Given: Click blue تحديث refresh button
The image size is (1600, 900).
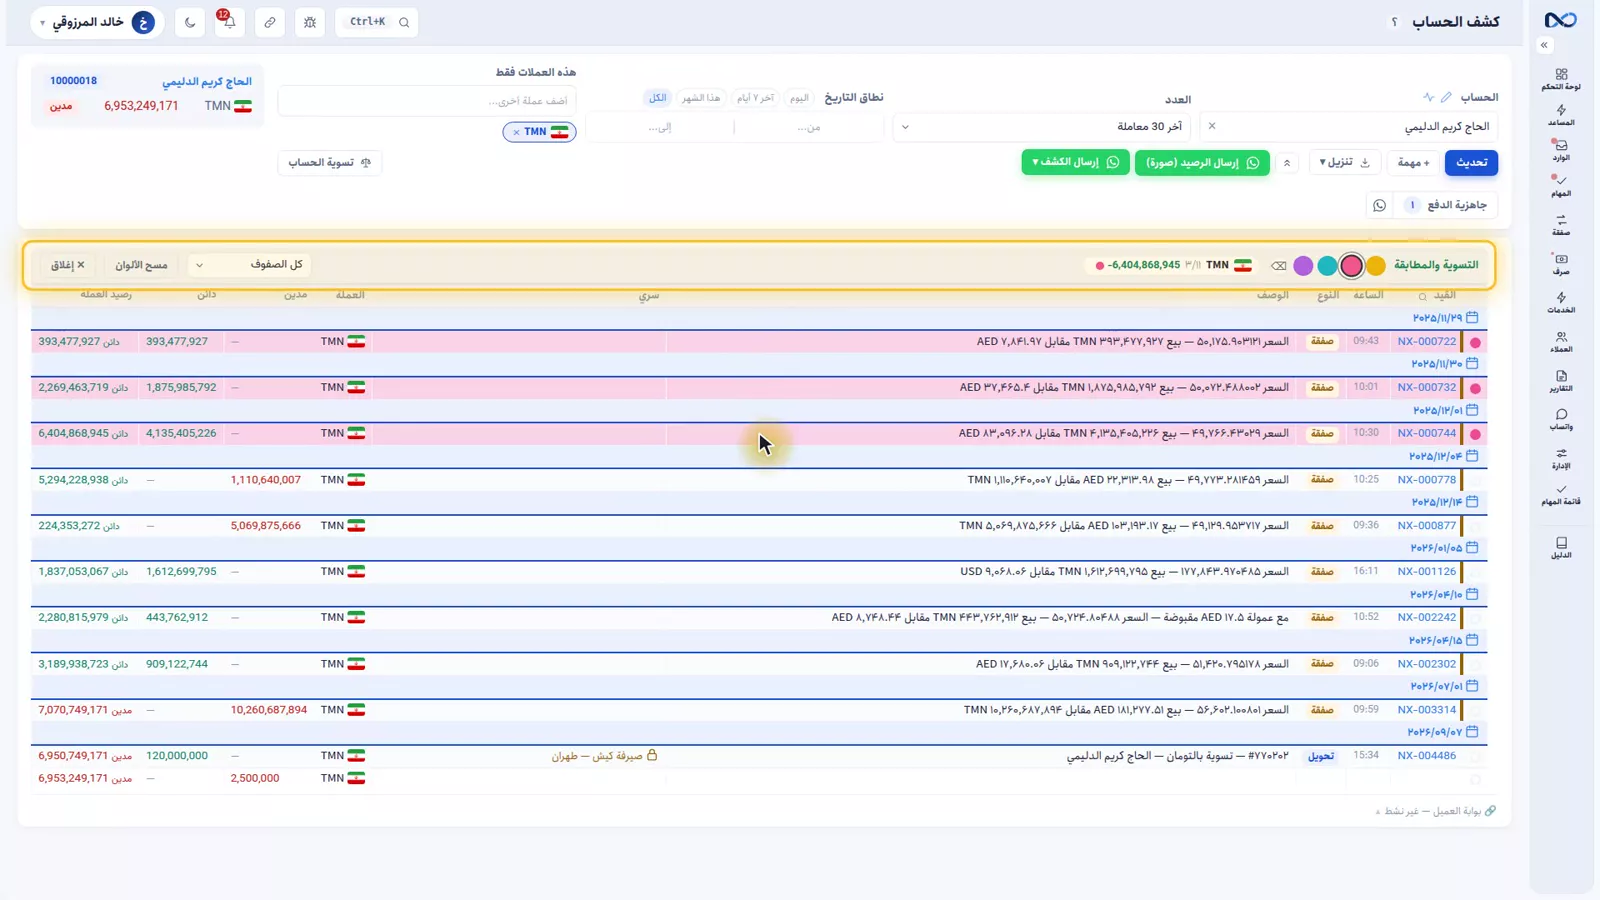Looking at the screenshot, I should point(1471,162).
